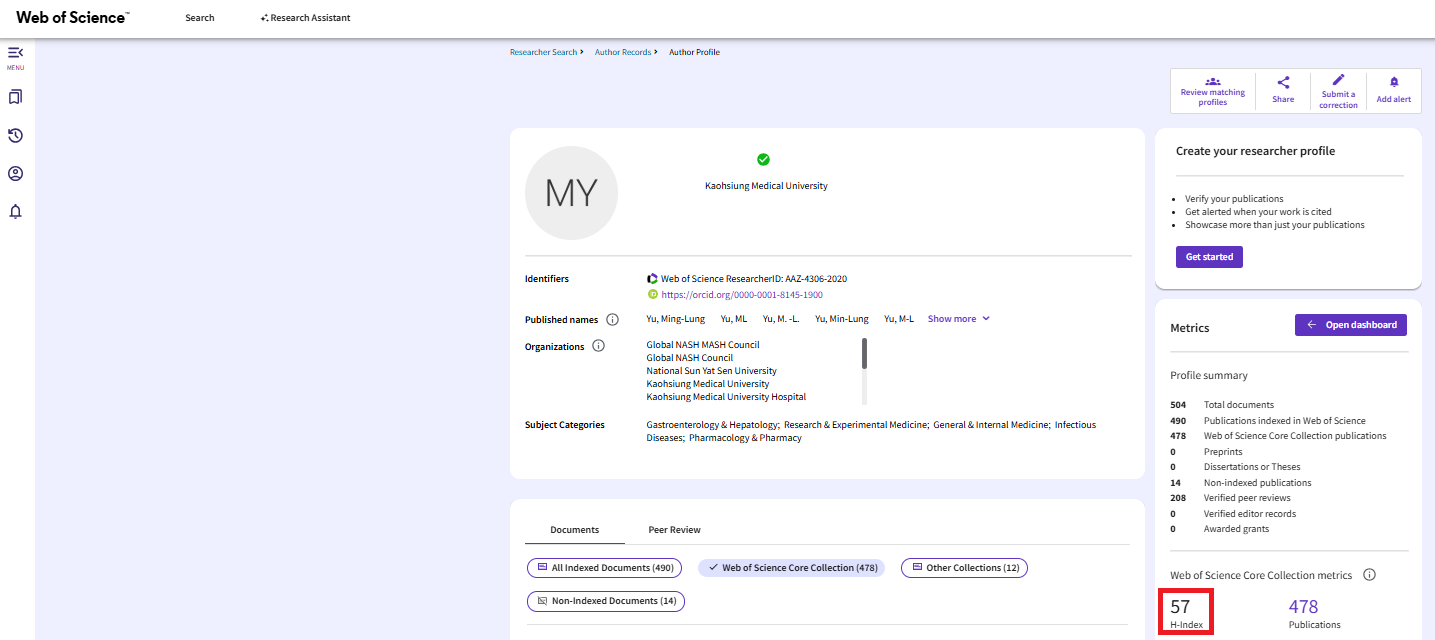Select All Indexed Documents (490) filter
The image size is (1435, 640).
coord(605,568)
